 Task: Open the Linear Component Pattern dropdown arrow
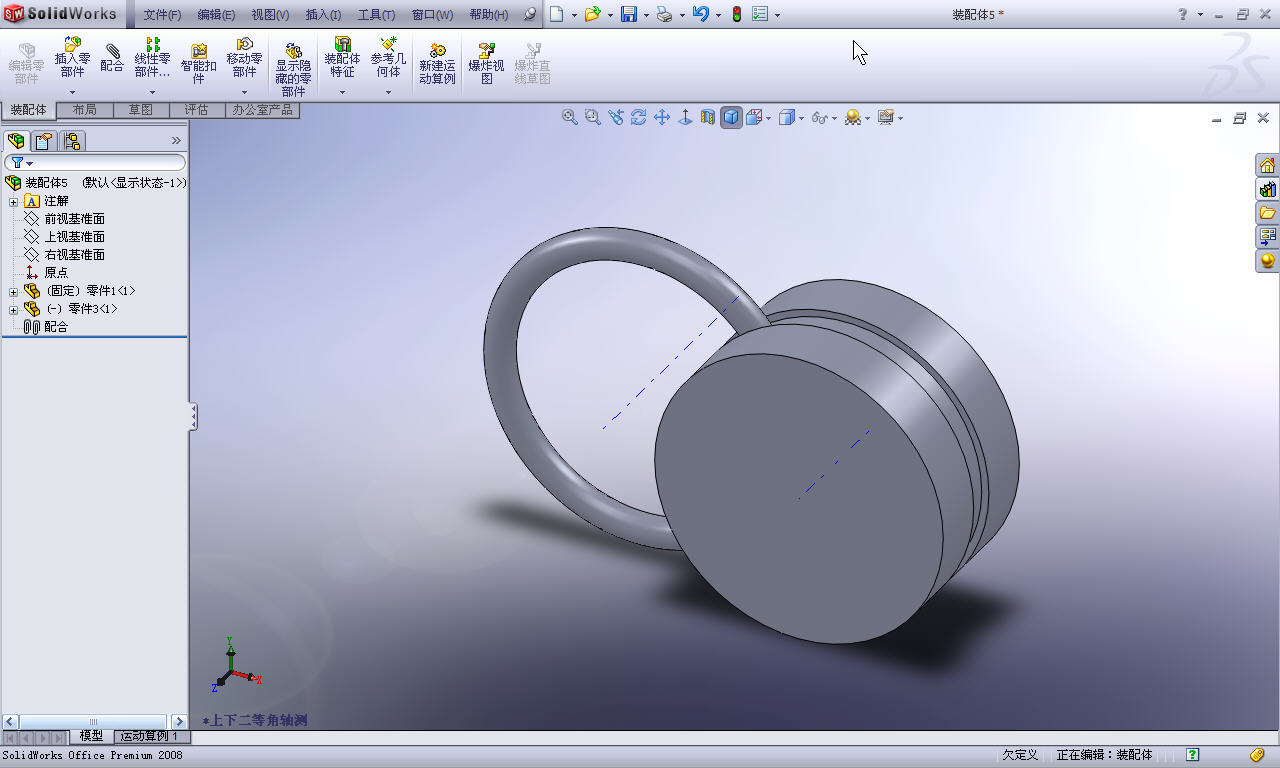pyautogui.click(x=152, y=93)
